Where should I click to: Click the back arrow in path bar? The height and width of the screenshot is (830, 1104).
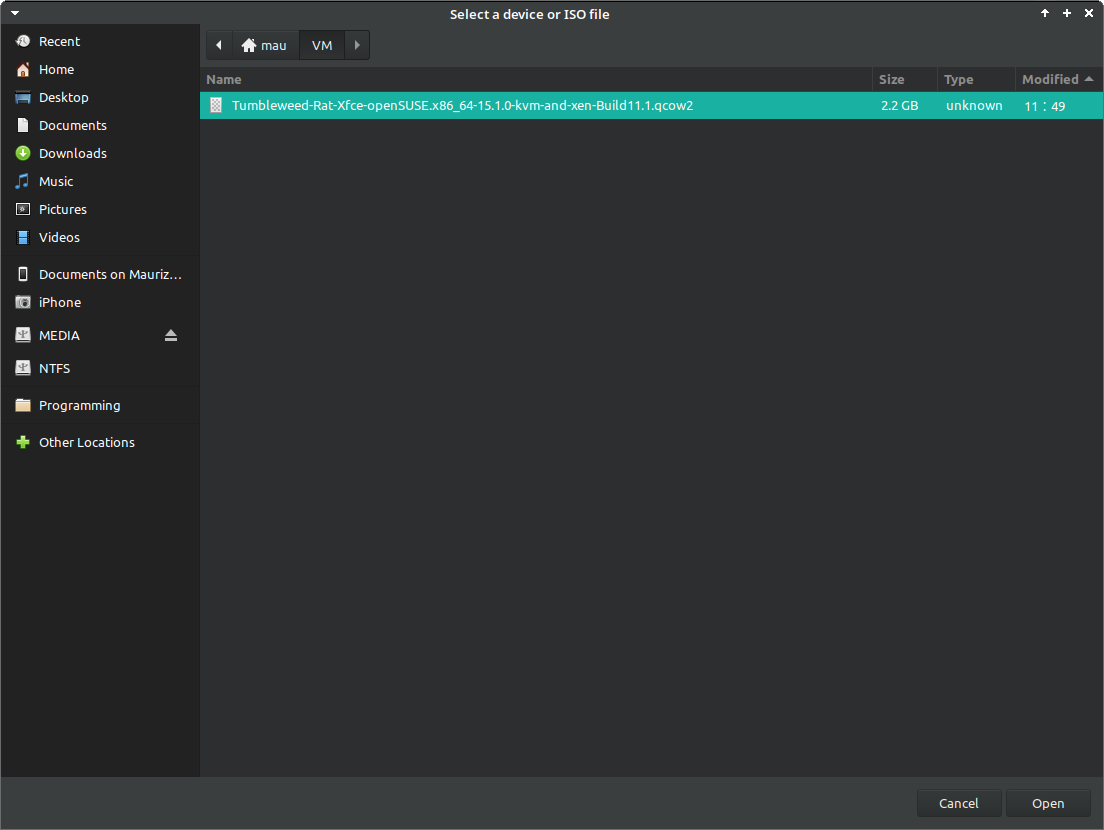219,45
